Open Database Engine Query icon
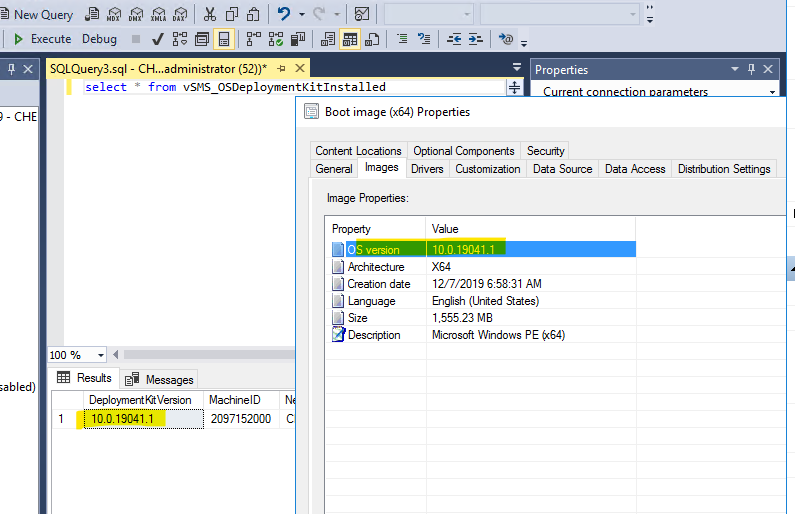The image size is (795, 514). click(x=92, y=14)
